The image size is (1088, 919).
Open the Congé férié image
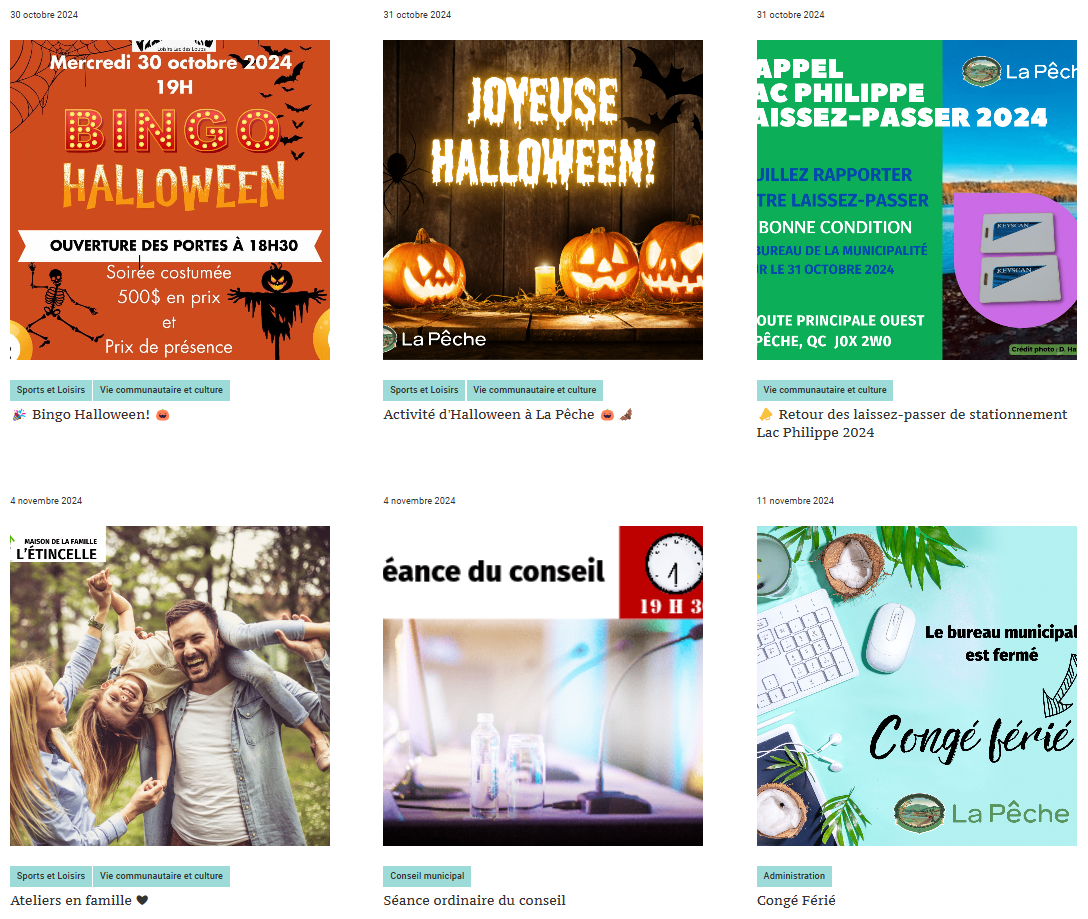tap(917, 686)
